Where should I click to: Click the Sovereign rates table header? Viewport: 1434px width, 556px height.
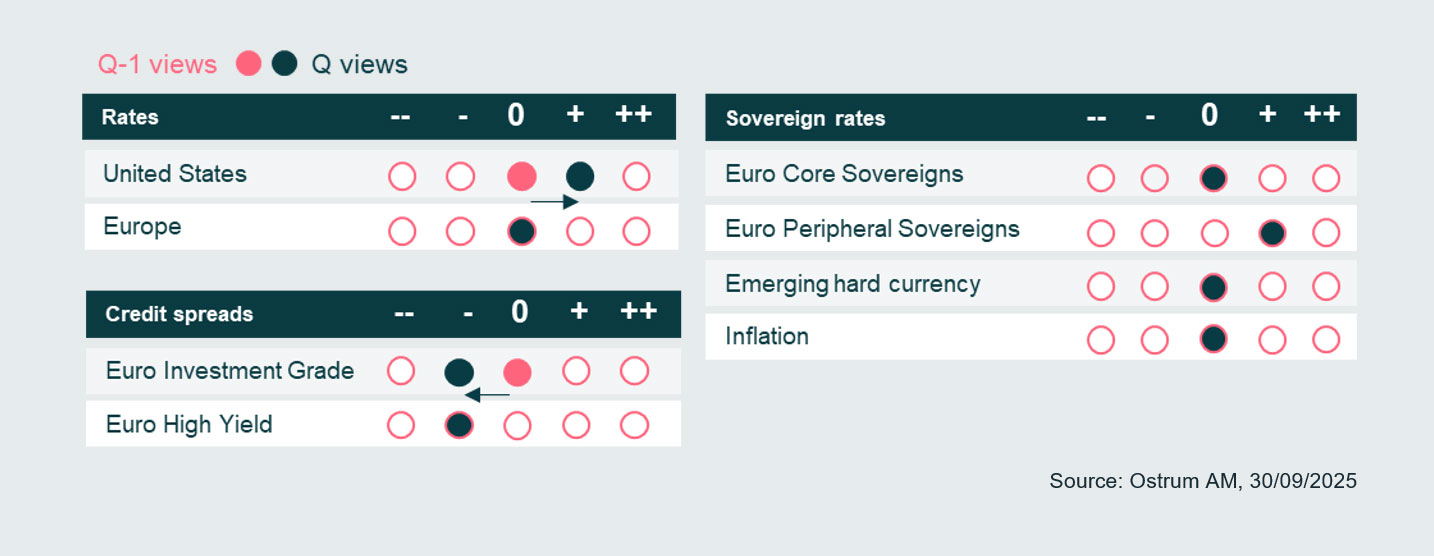(x=805, y=118)
